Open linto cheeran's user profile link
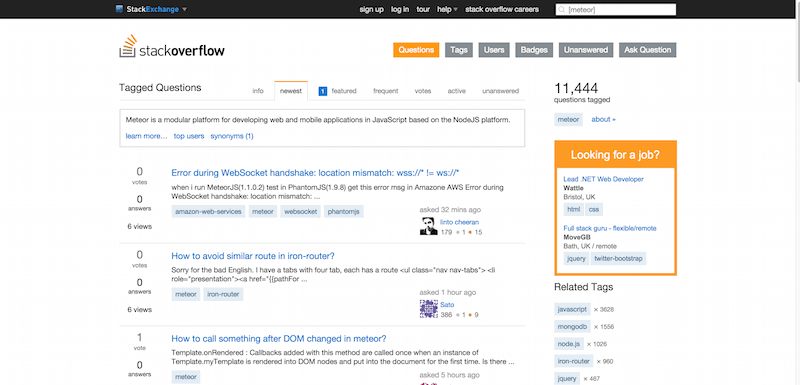The height and width of the screenshot is (385, 800). 459,222
